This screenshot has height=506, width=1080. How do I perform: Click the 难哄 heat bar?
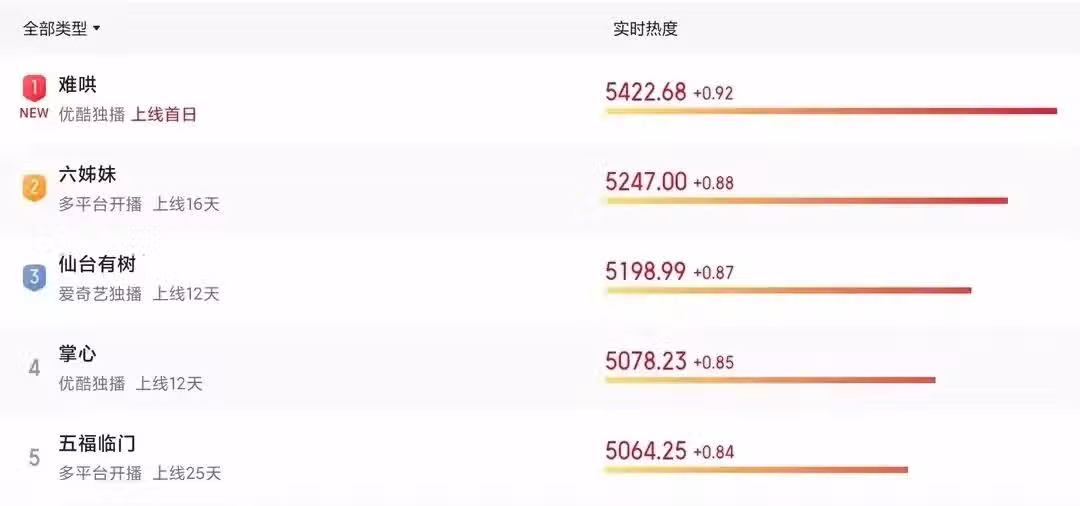831,111
